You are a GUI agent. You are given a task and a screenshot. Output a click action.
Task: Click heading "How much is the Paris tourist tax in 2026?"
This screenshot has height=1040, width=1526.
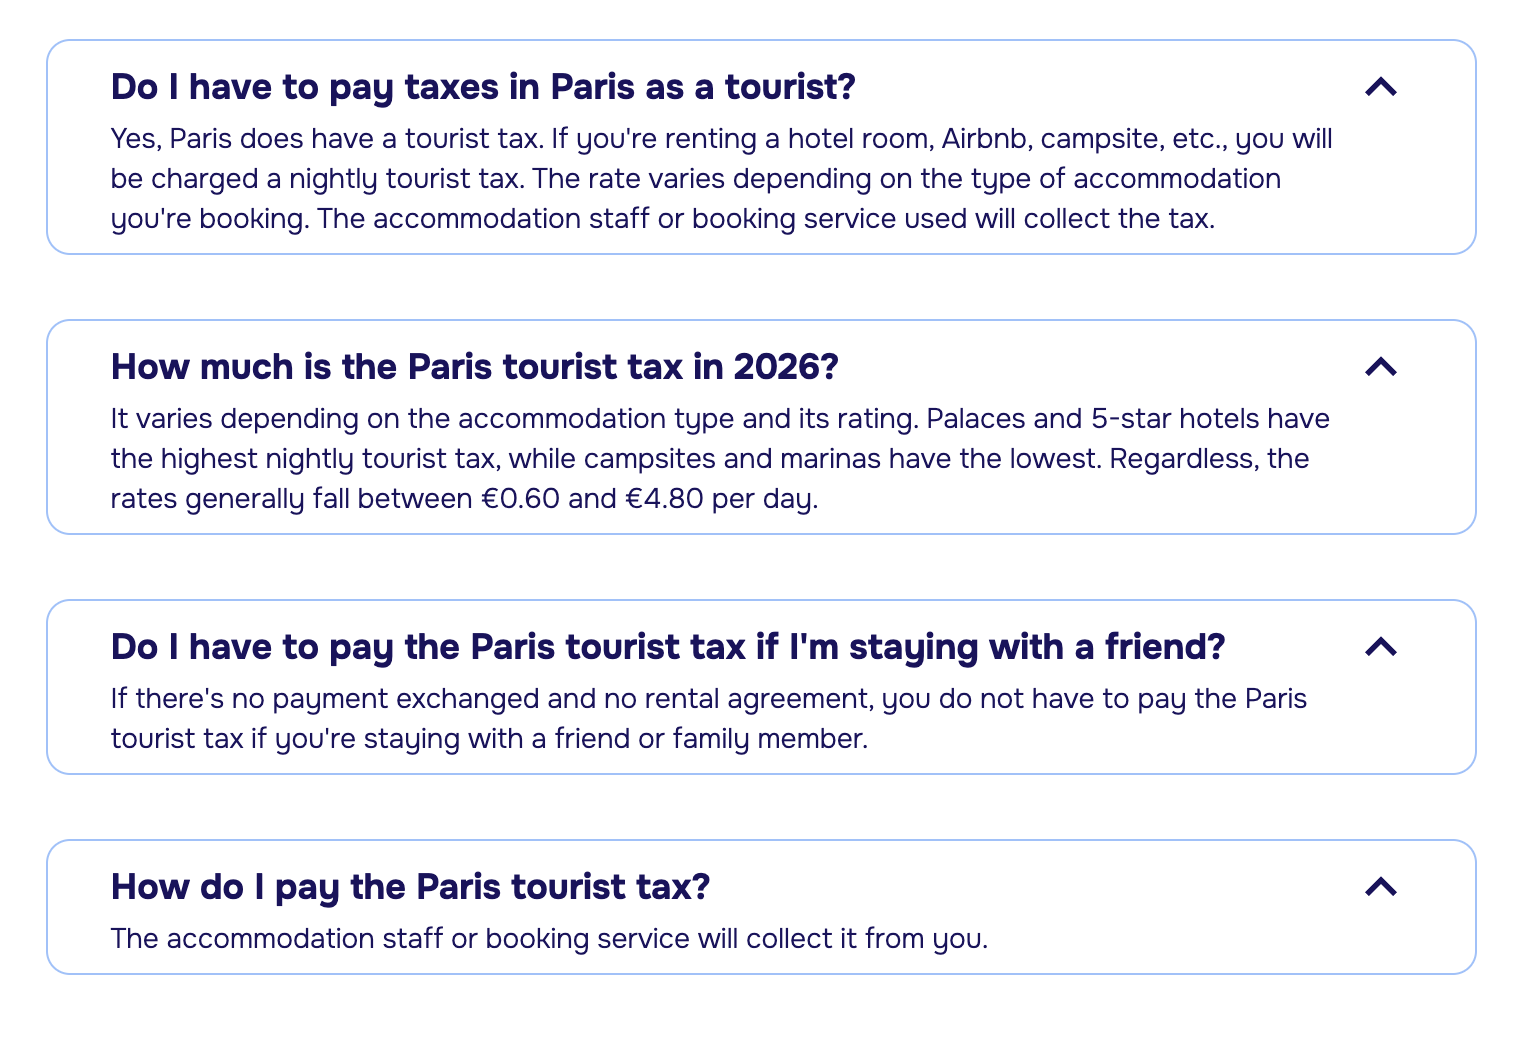(x=474, y=367)
